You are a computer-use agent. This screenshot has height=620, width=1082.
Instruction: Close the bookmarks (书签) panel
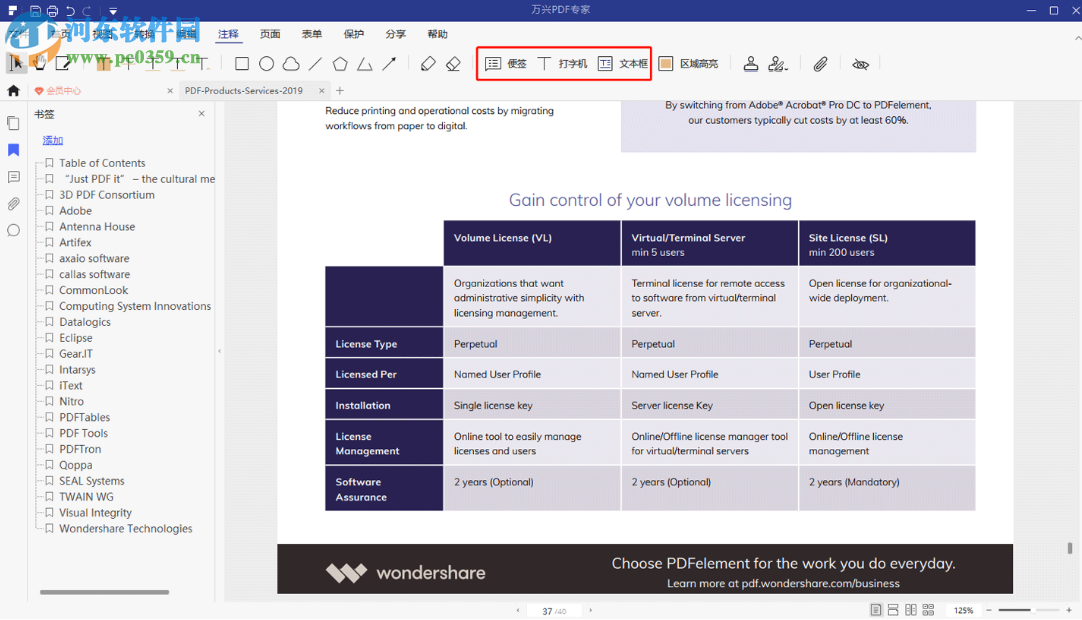pos(201,113)
